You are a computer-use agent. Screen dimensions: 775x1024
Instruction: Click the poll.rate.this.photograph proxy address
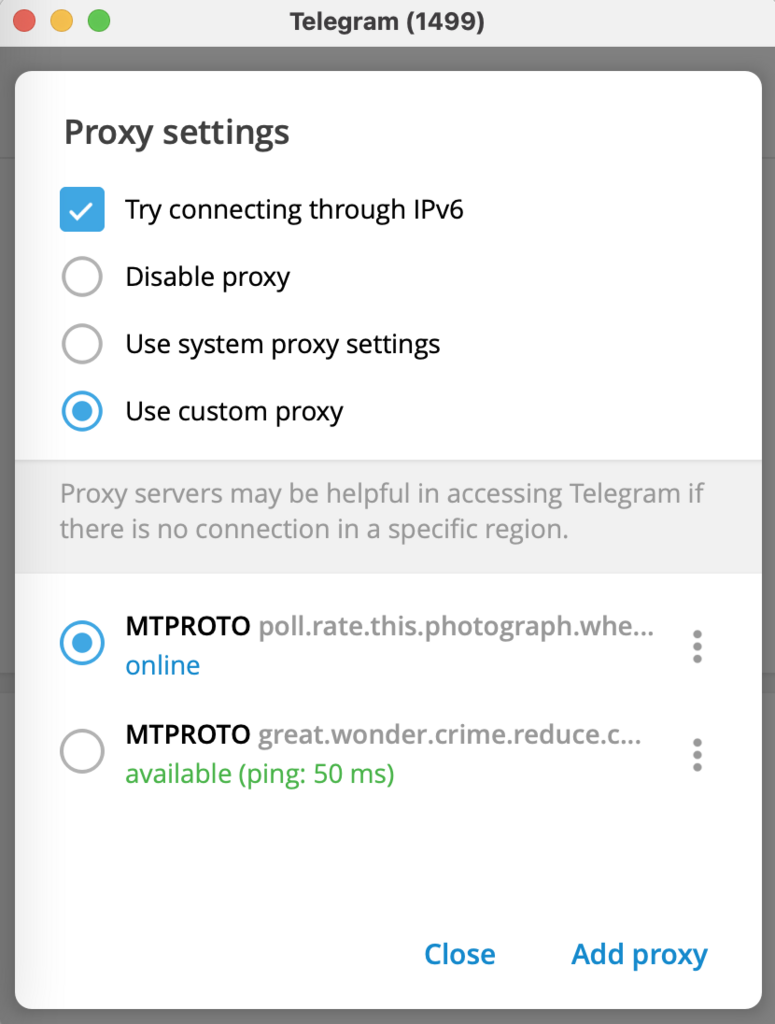coord(455,627)
